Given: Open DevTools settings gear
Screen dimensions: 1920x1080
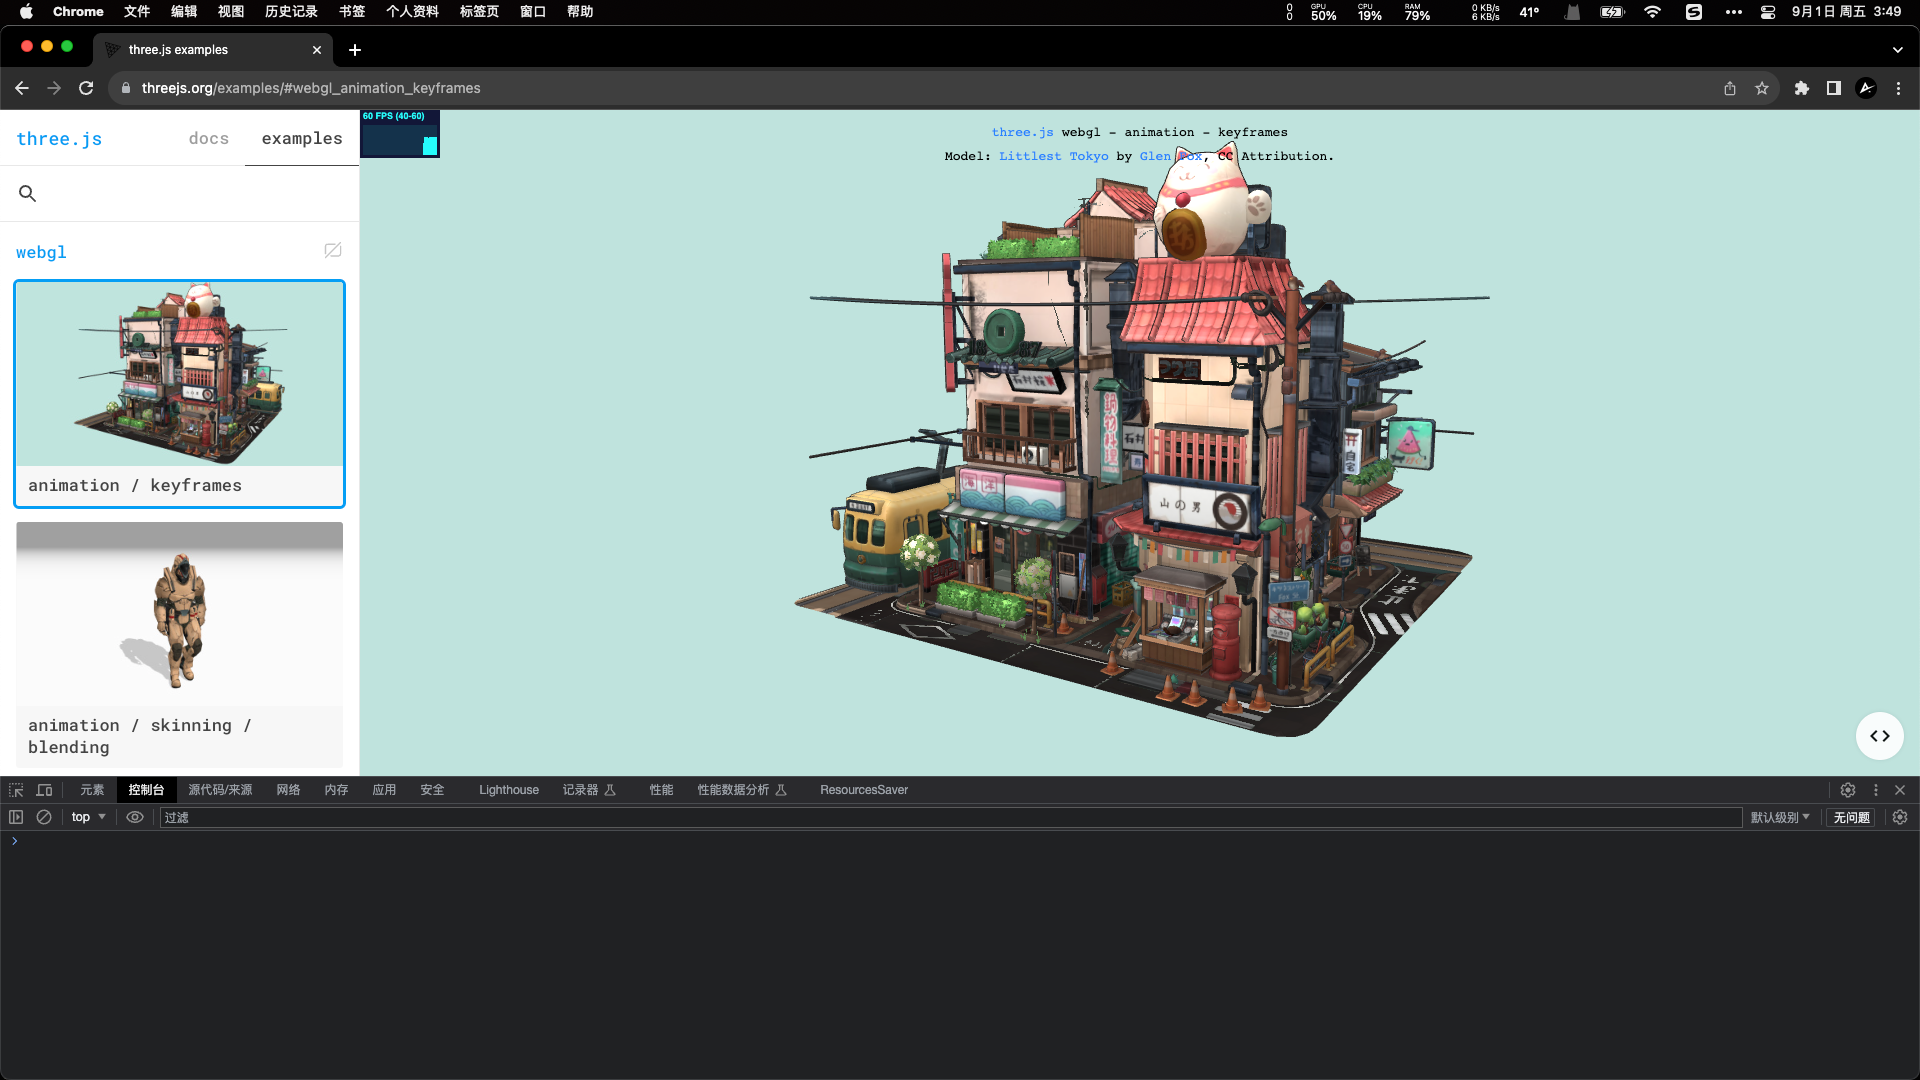Looking at the screenshot, I should pyautogui.click(x=1848, y=790).
